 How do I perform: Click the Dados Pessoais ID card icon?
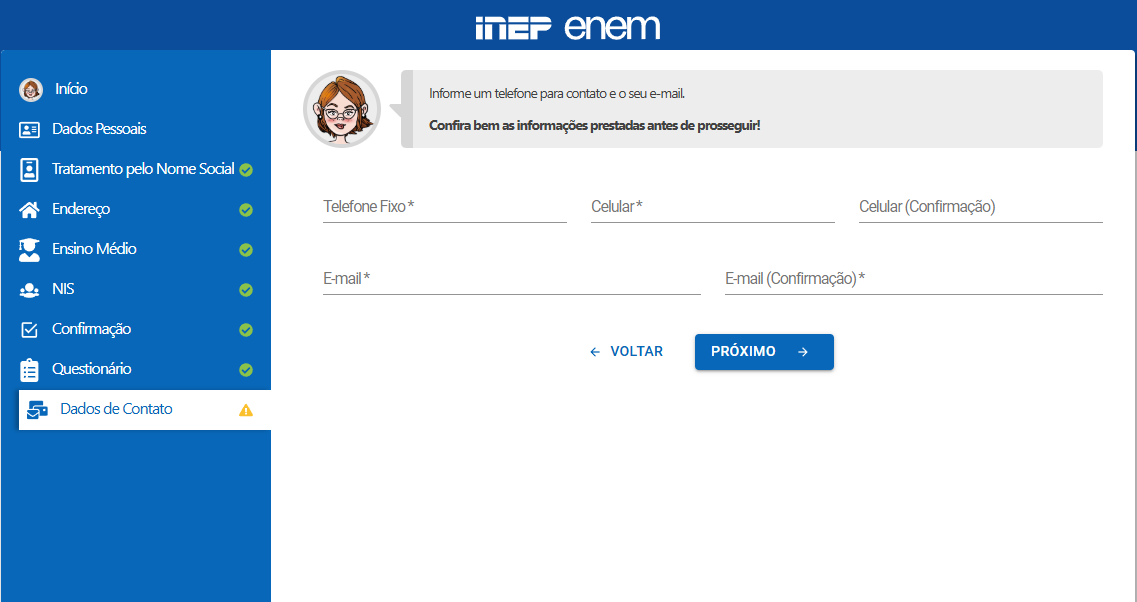pos(30,130)
